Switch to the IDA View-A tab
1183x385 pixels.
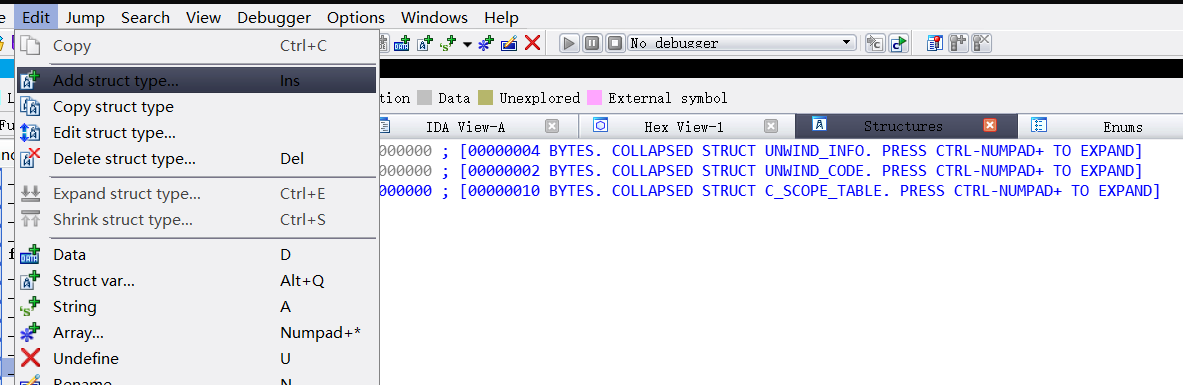tap(466, 126)
